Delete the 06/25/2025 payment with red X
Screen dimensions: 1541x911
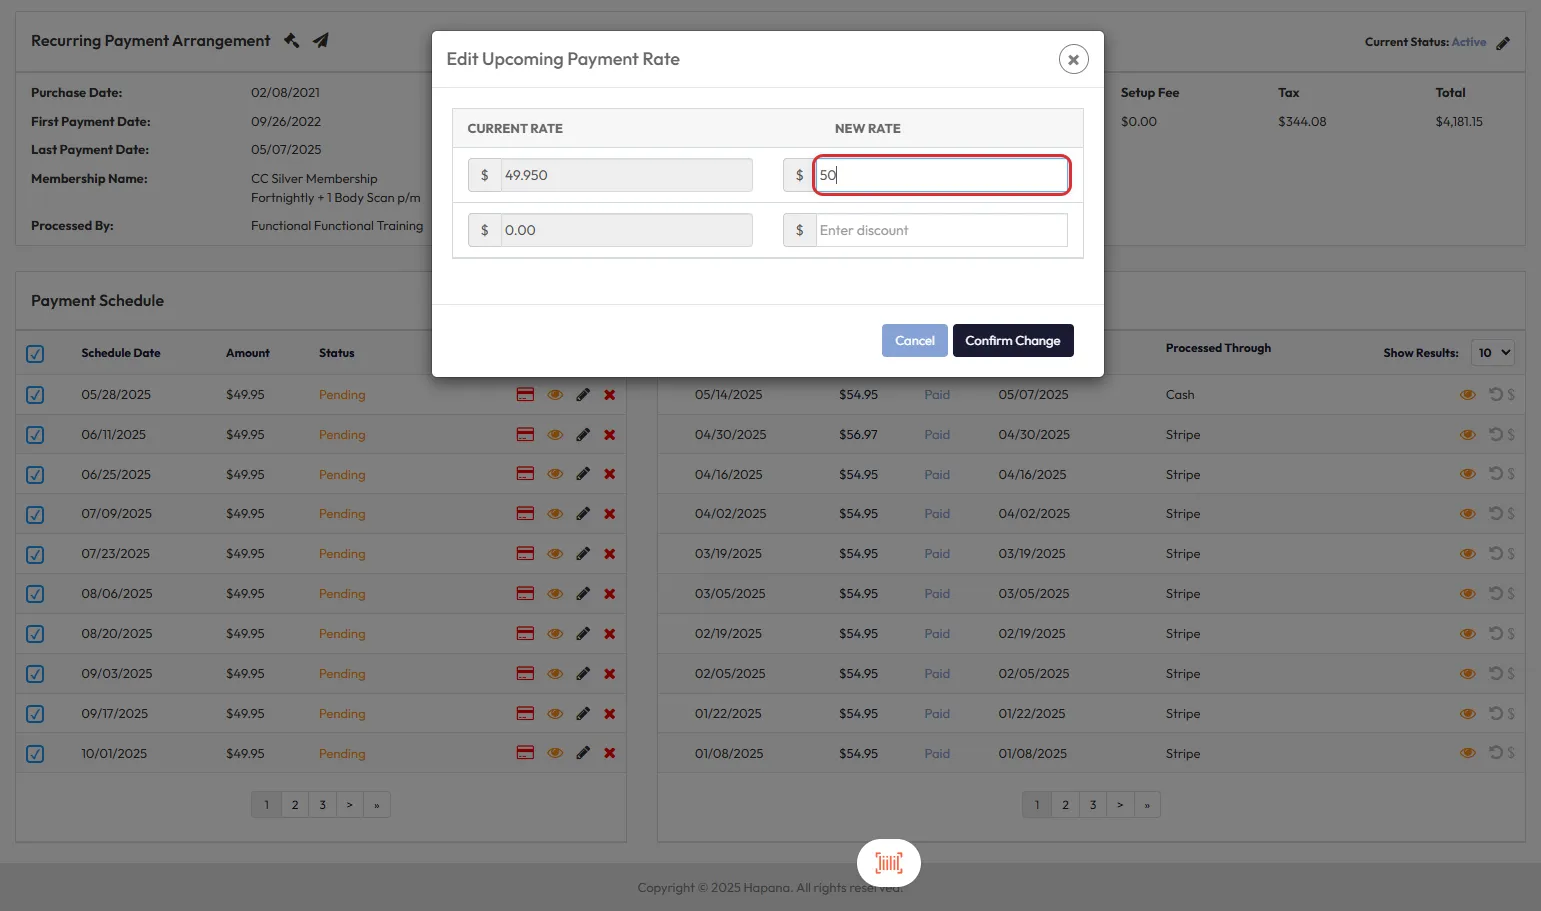tap(609, 475)
